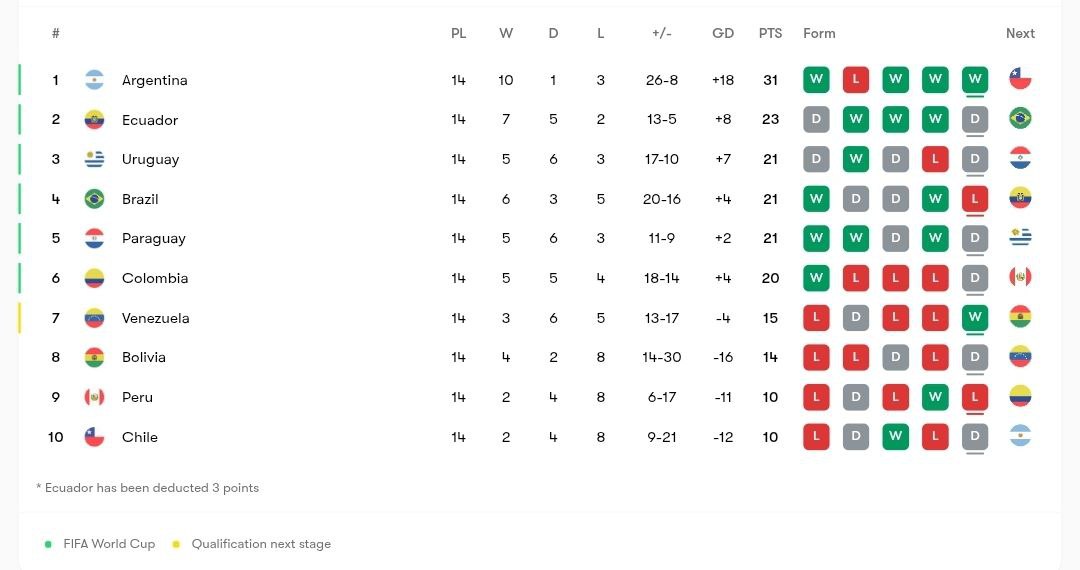The width and height of the screenshot is (1080, 570).
Task: Open Venezuela's most recent win form badge
Action: click(975, 317)
